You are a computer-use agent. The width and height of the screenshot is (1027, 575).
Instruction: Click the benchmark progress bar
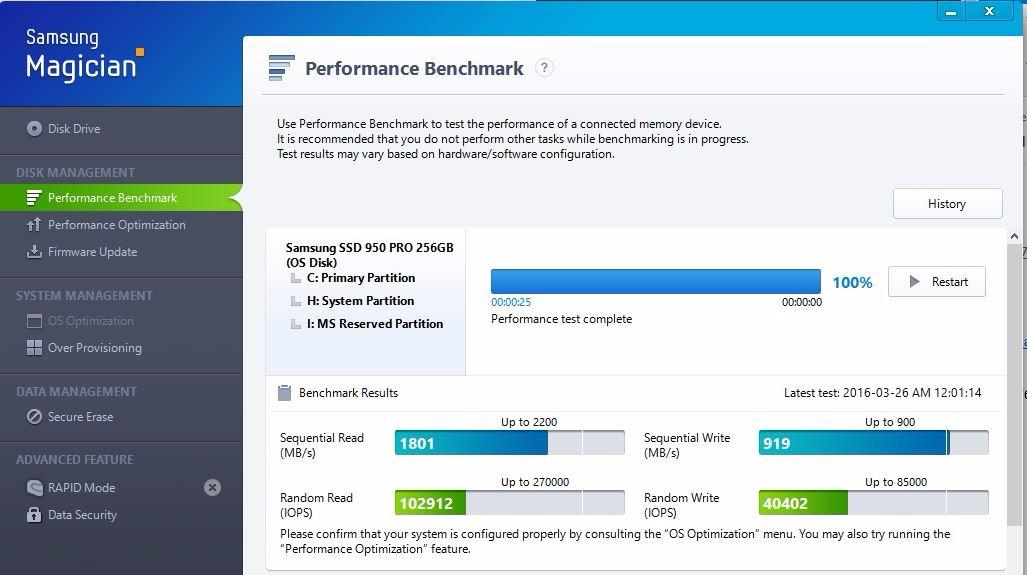click(x=656, y=282)
